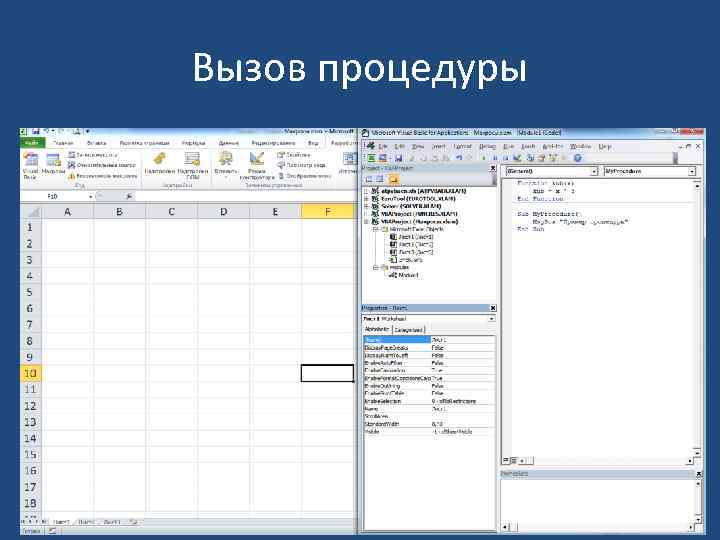Image resolution: width=720 pixels, height=540 pixels.
Task: Select column A header
Action: click(68, 212)
